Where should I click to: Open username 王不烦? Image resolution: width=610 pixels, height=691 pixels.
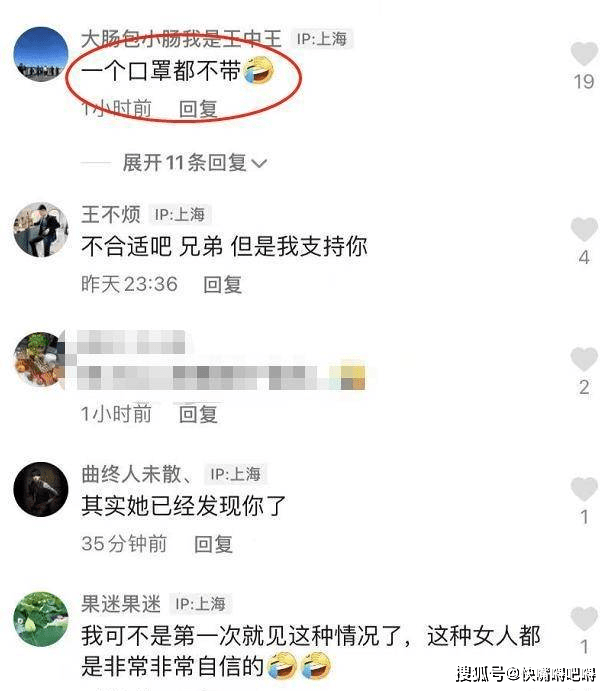(x=111, y=215)
